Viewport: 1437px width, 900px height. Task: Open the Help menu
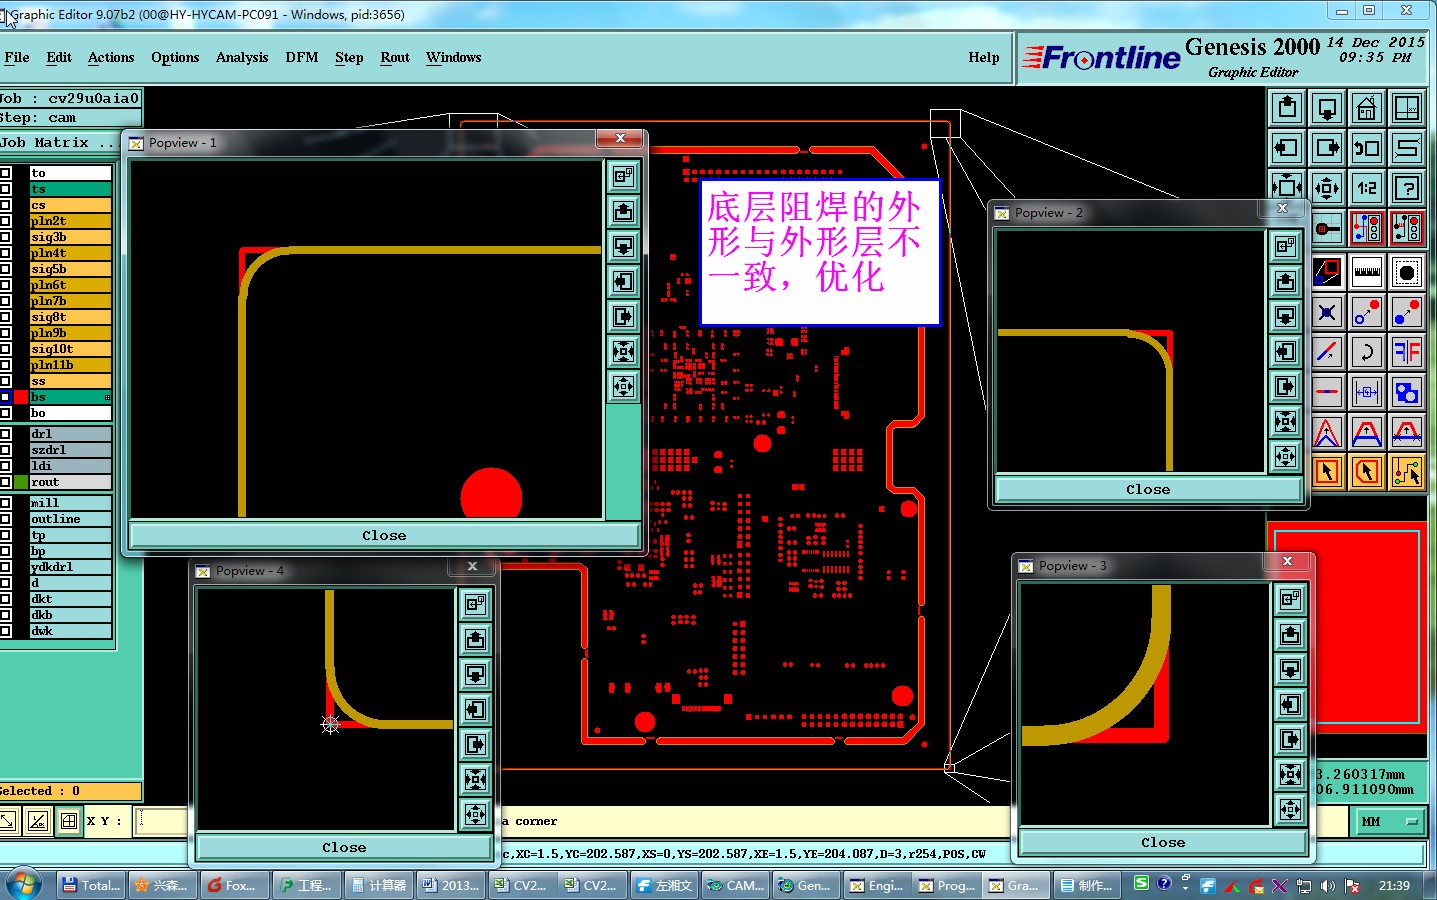pyautogui.click(x=984, y=57)
